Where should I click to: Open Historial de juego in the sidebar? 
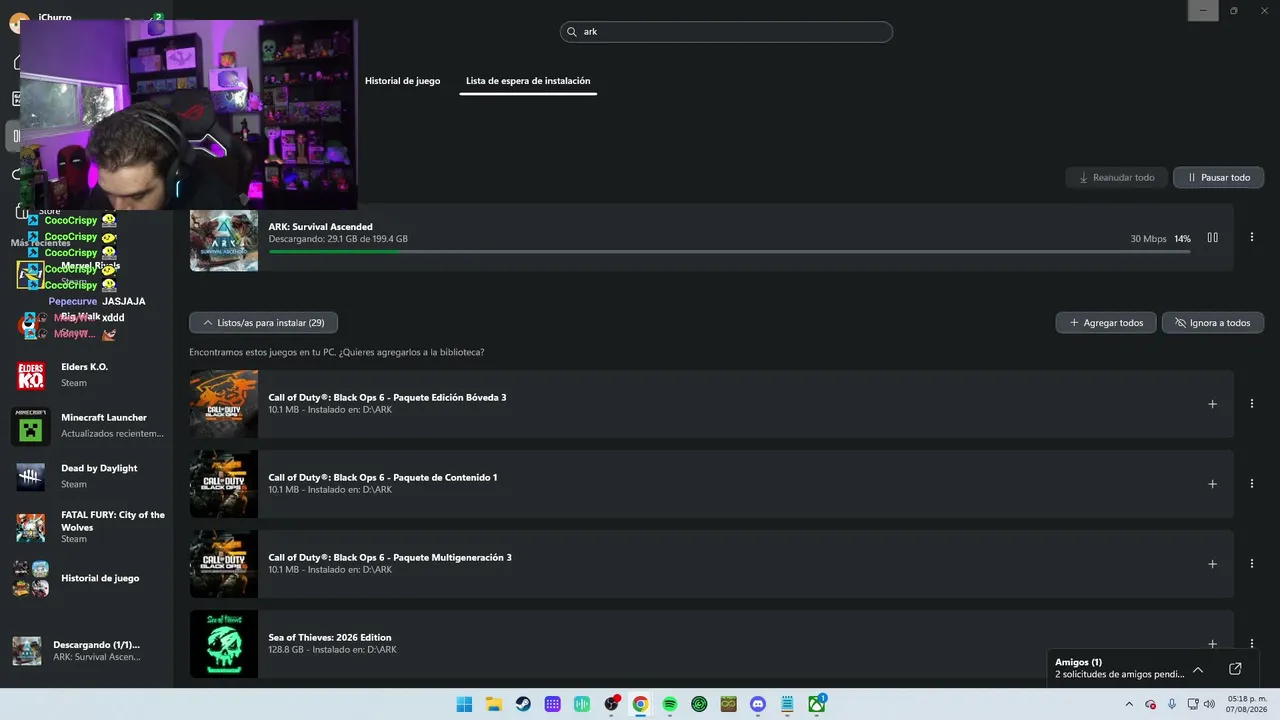tap(87, 578)
